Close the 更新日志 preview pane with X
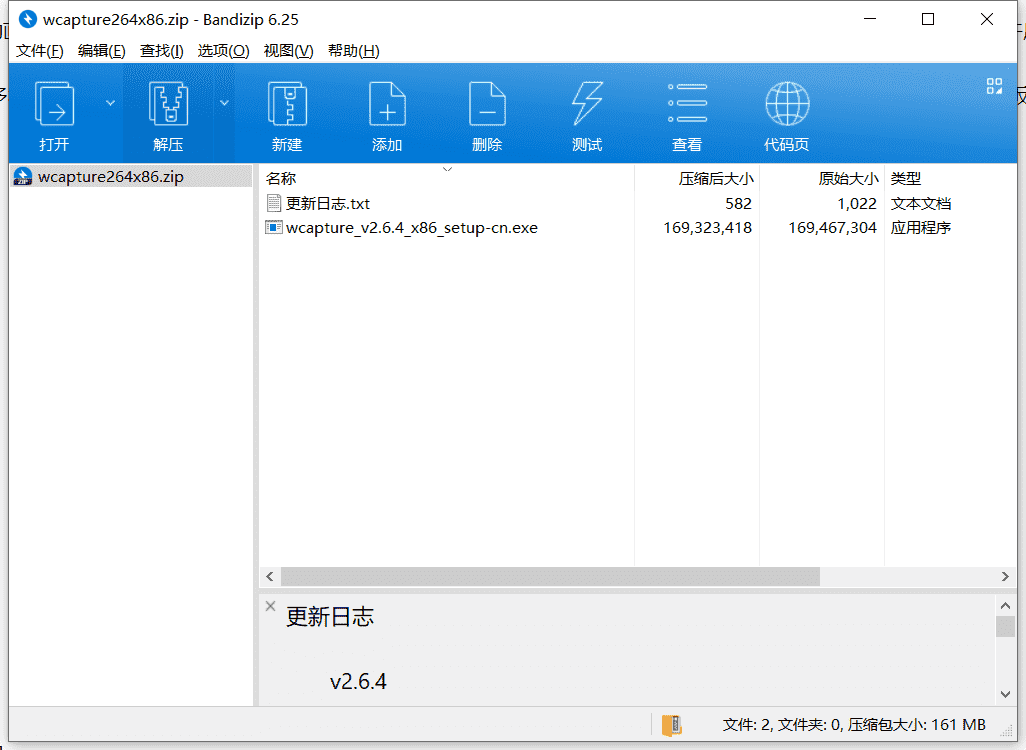The width and height of the screenshot is (1026, 750). (x=270, y=606)
